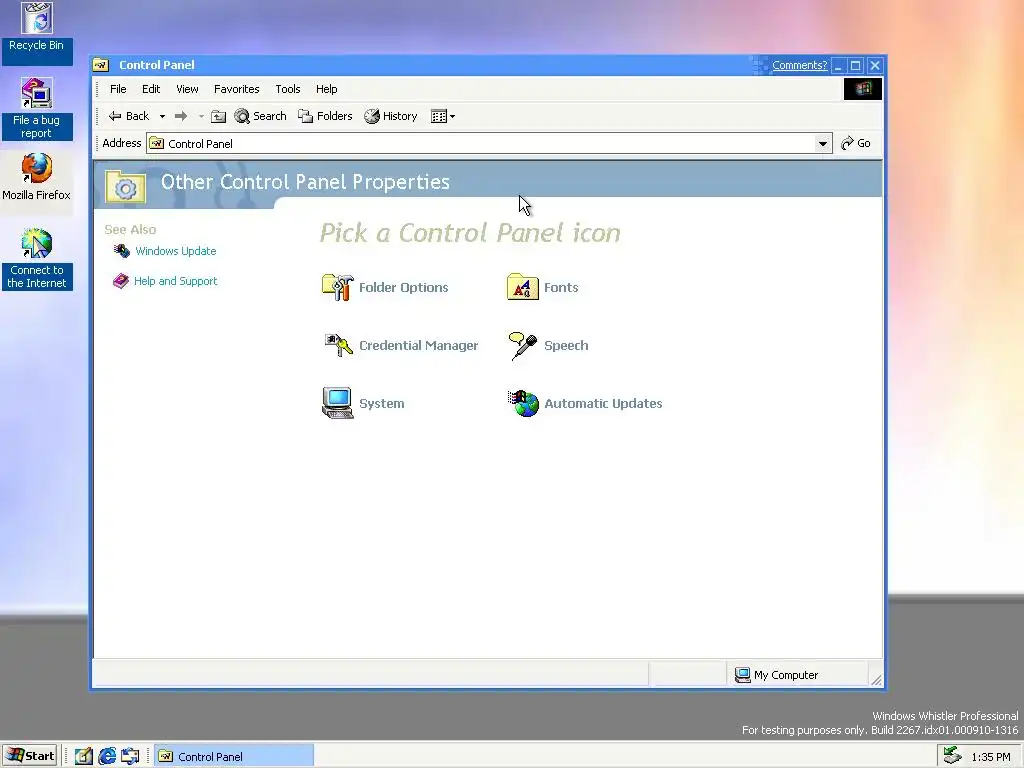This screenshot has height=768, width=1024.
Task: Toggle the Folders pane button
Action: click(325, 116)
